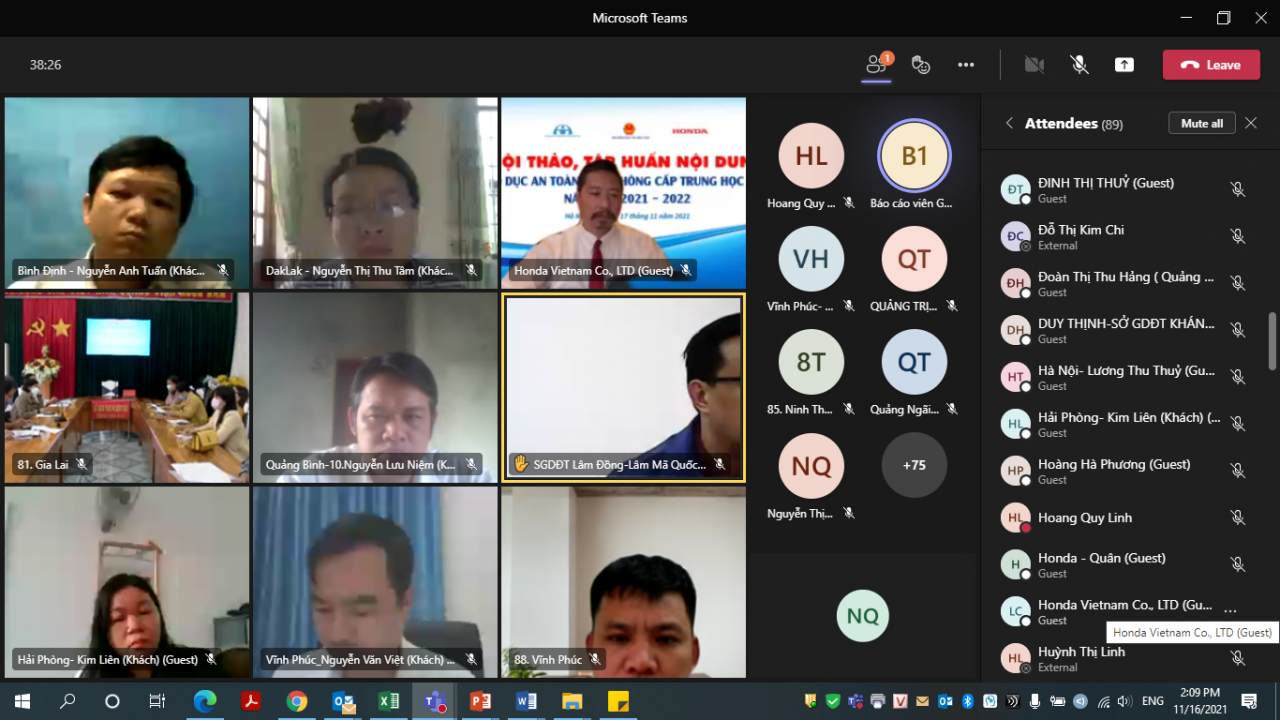Open the participants panel icon
Viewport: 1280px width, 720px height.
876,65
